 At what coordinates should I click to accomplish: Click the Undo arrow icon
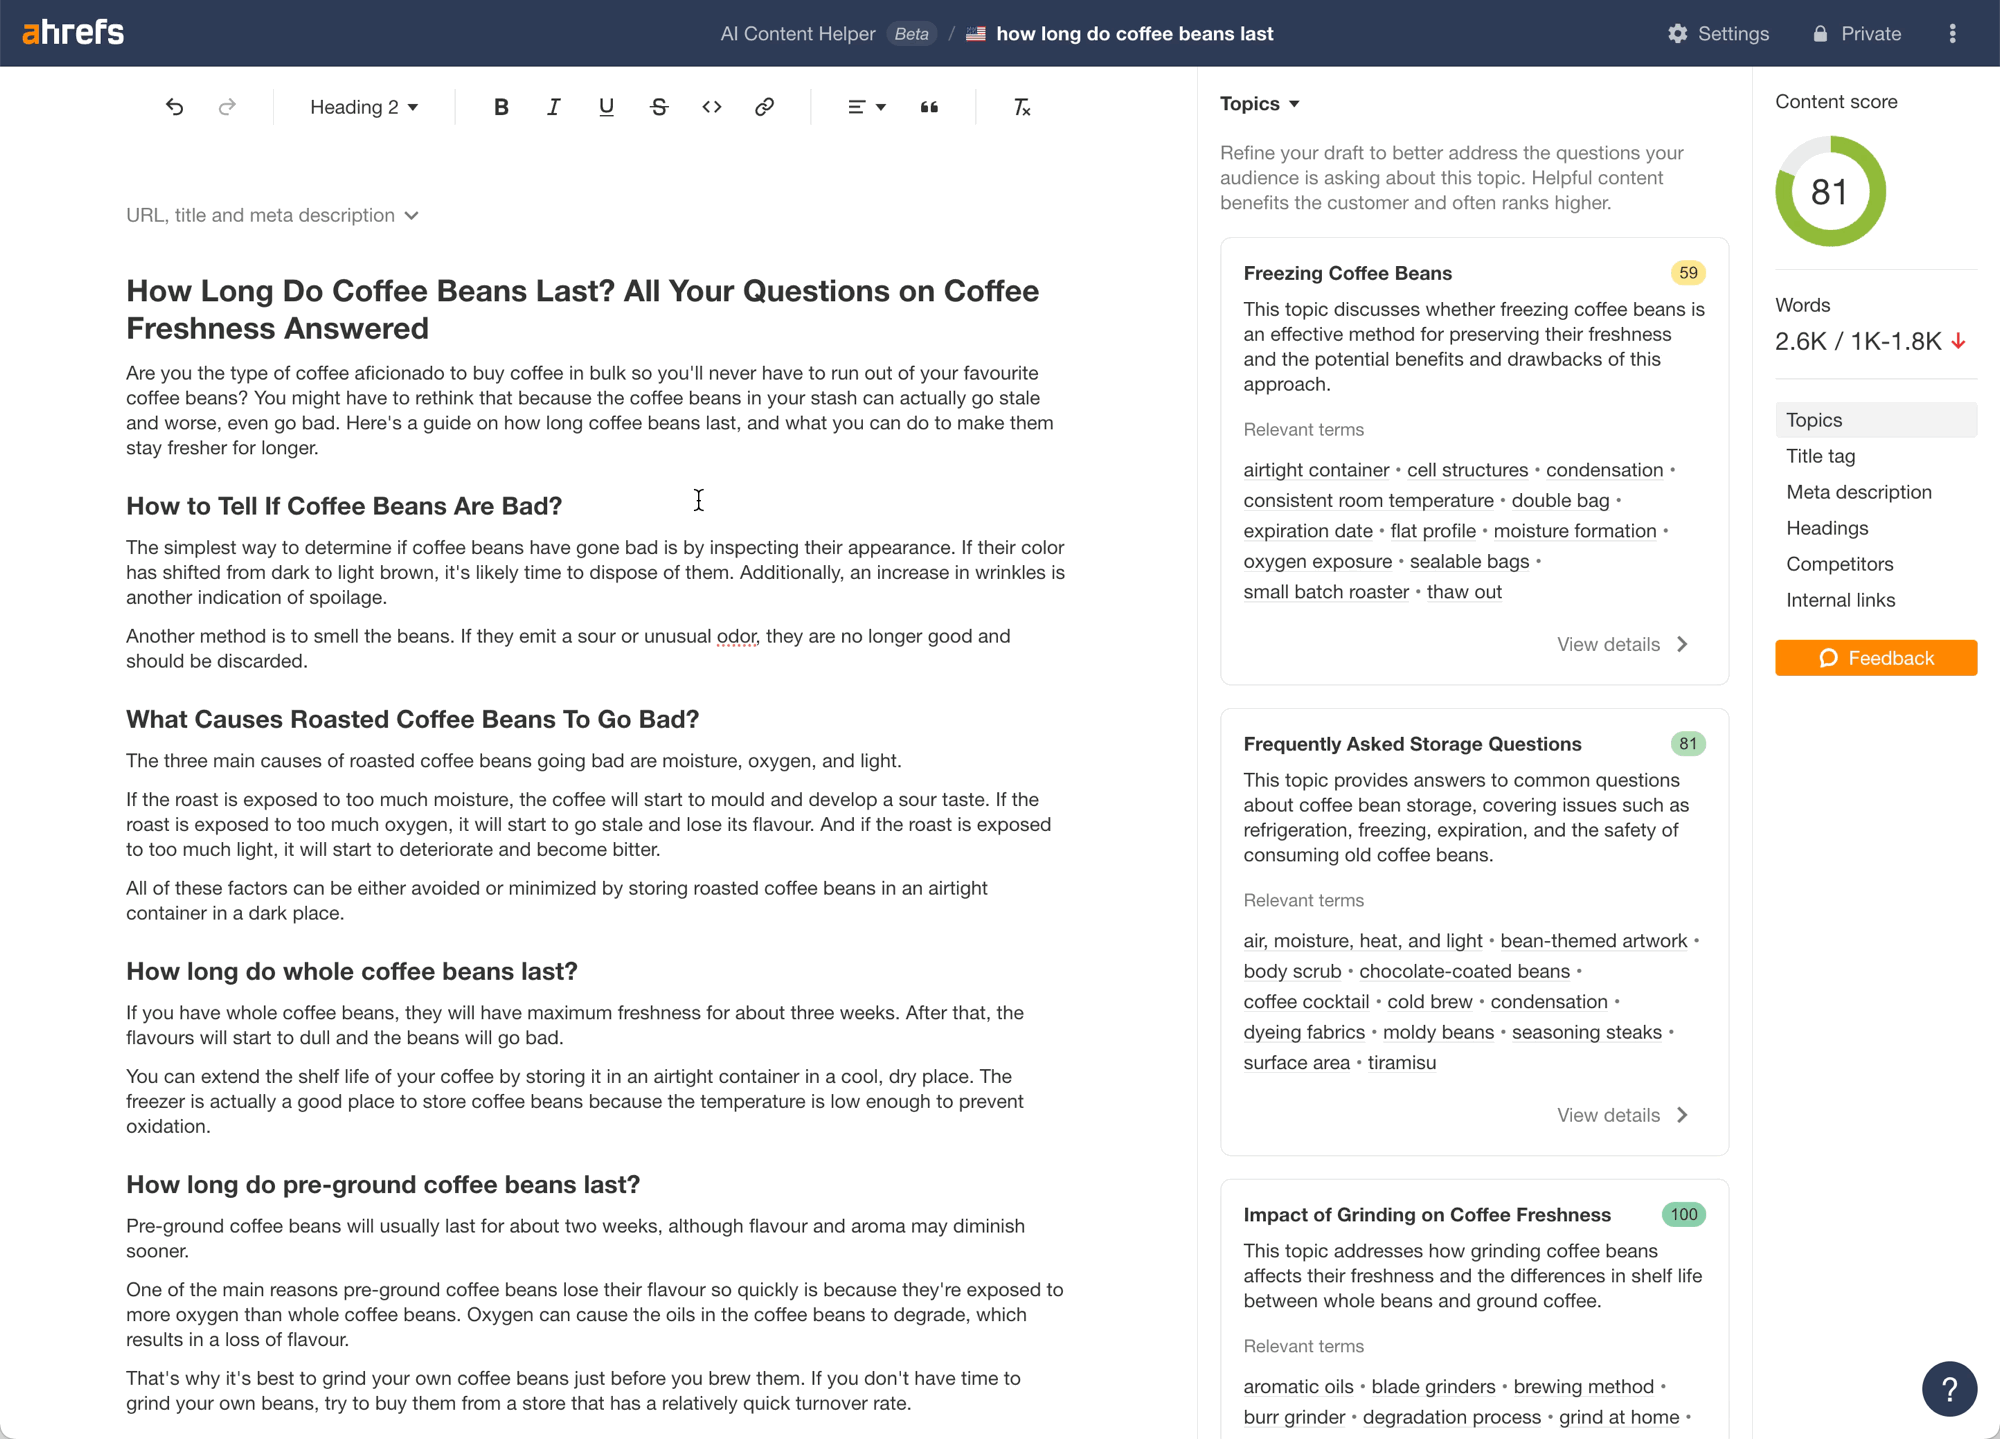click(175, 107)
